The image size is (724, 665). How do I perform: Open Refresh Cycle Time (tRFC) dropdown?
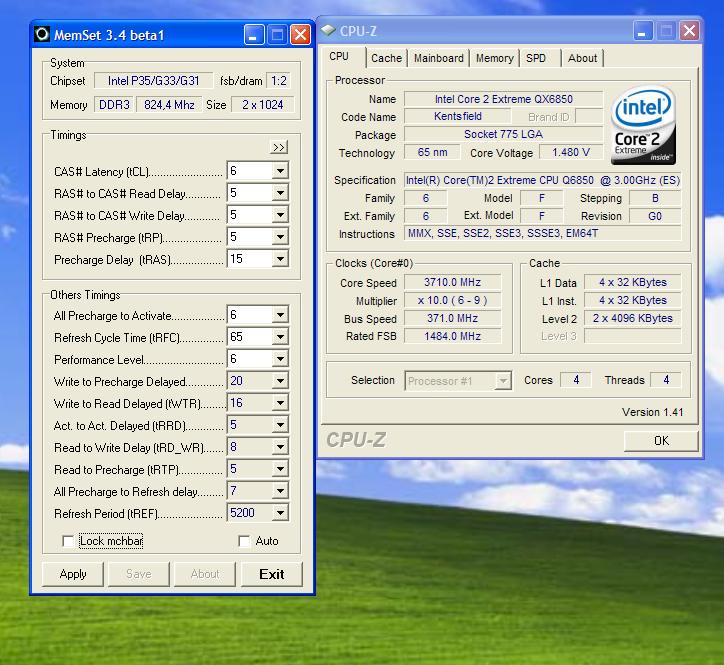coord(280,337)
